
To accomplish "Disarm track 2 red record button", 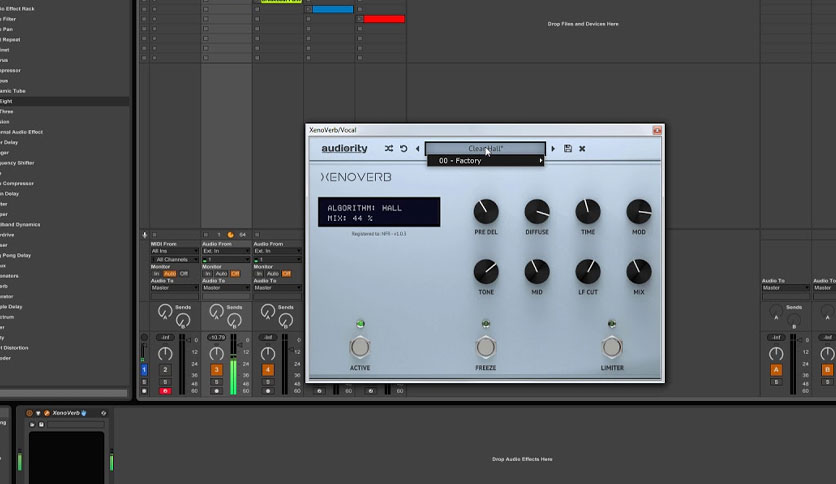I will coord(165,391).
